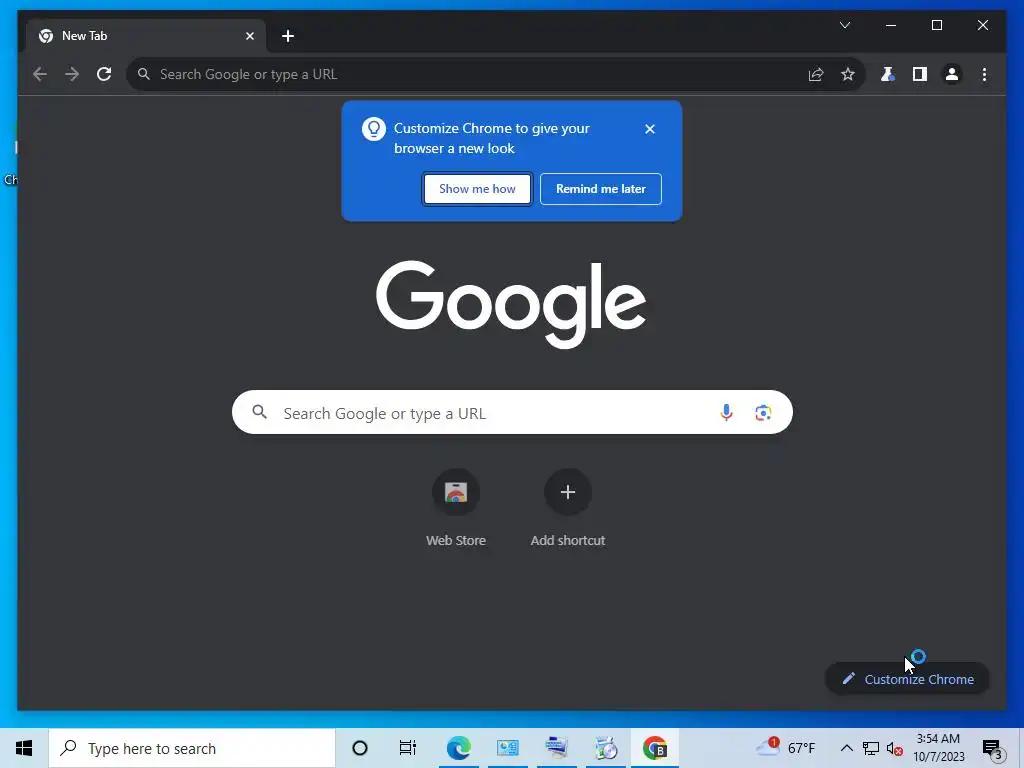Screen dimensions: 1024x768
Task: Open the Chrome Beta taskbar icon
Action: point(654,748)
